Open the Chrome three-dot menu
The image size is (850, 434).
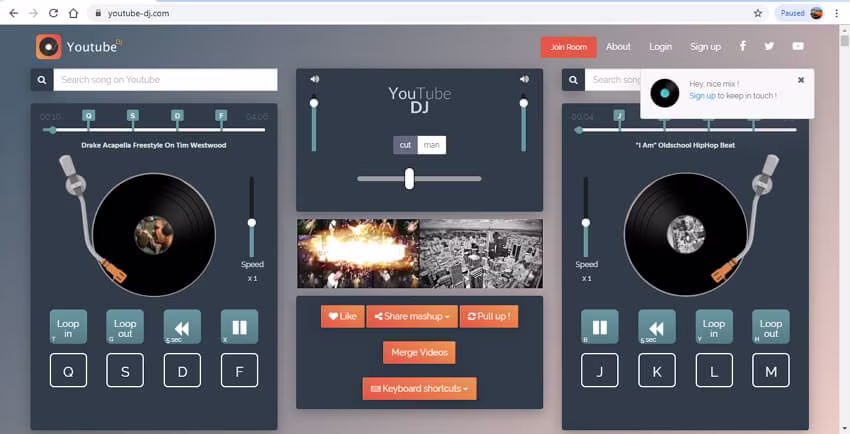point(837,13)
